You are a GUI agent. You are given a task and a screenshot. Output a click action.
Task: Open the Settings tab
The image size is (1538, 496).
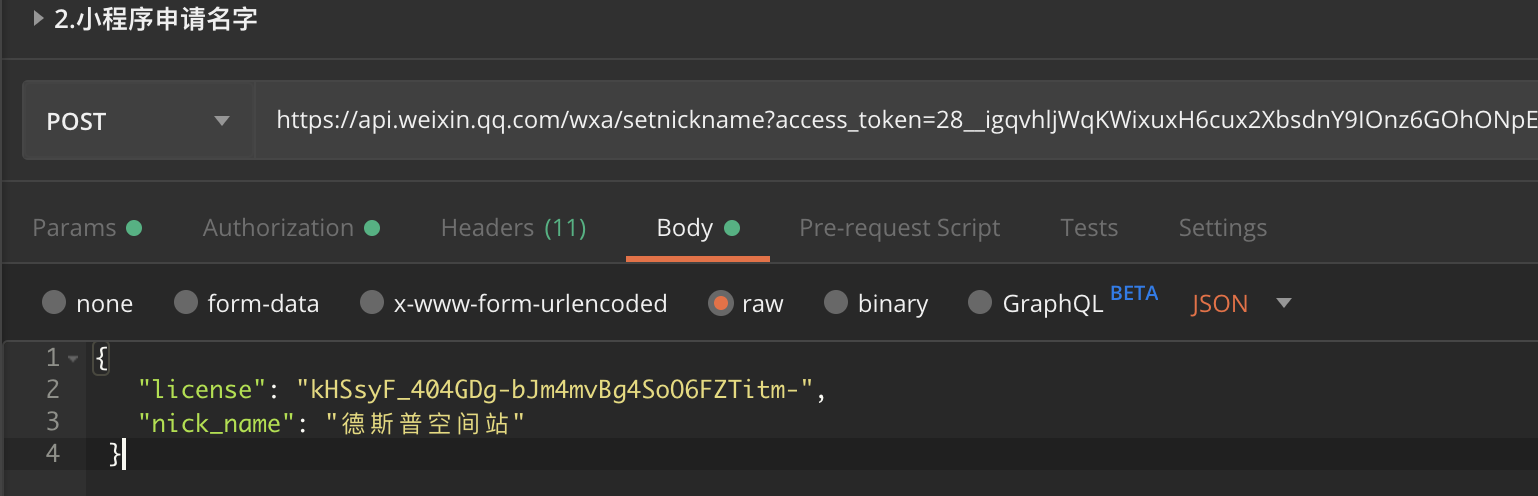click(1222, 228)
